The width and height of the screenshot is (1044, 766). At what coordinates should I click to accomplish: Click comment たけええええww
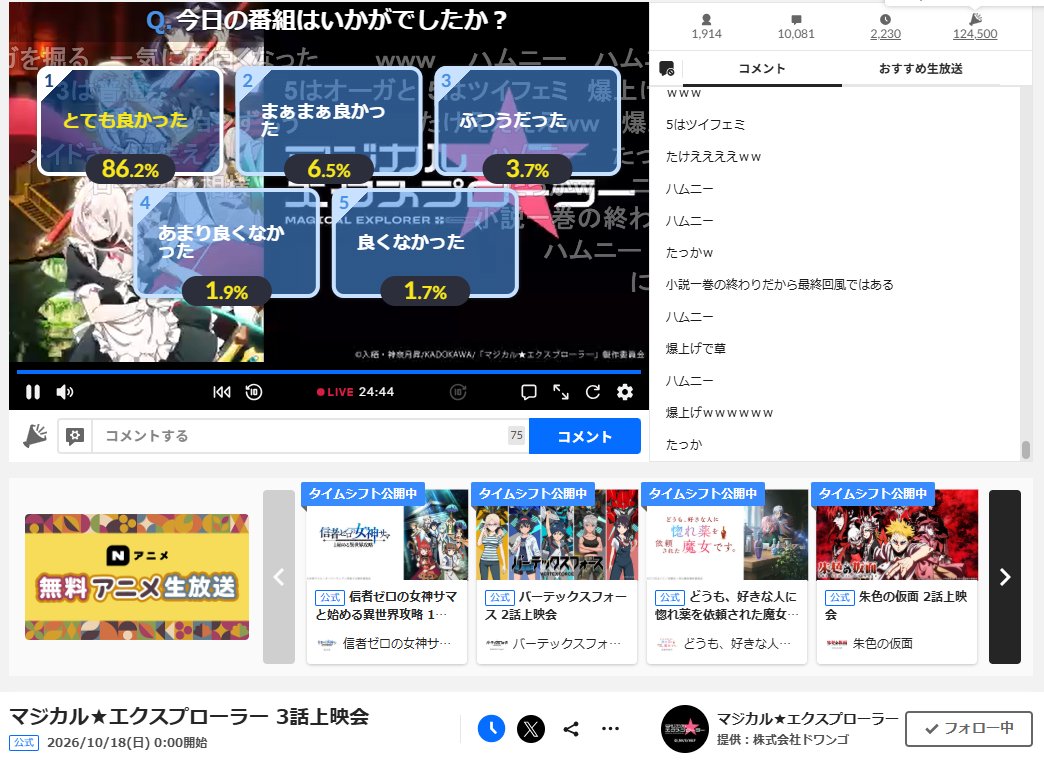coord(713,157)
